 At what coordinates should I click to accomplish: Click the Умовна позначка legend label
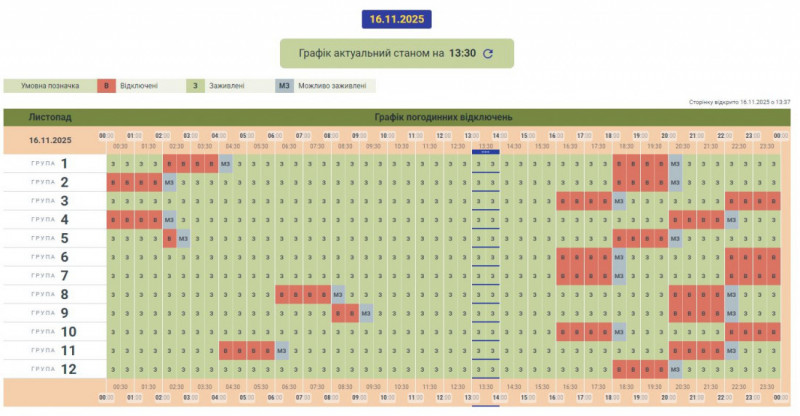pos(48,86)
